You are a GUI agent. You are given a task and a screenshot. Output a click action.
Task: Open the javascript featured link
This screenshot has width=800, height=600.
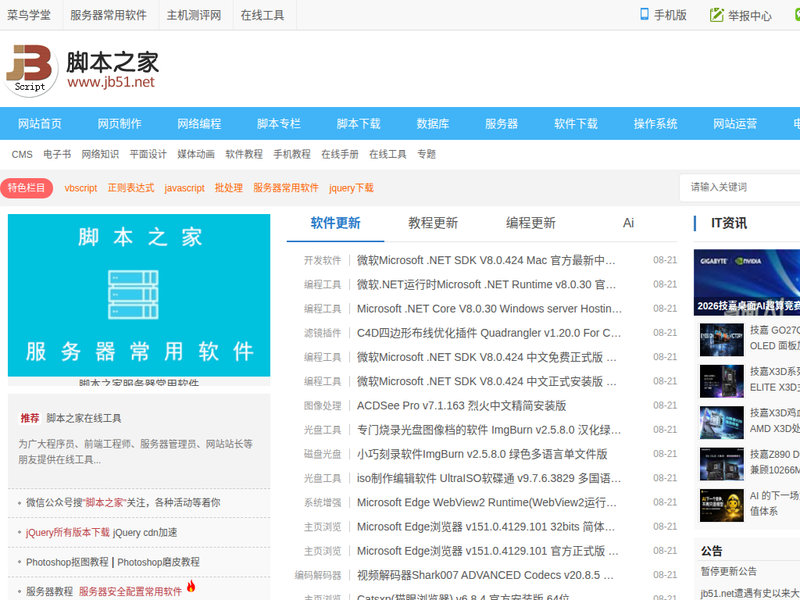point(184,188)
